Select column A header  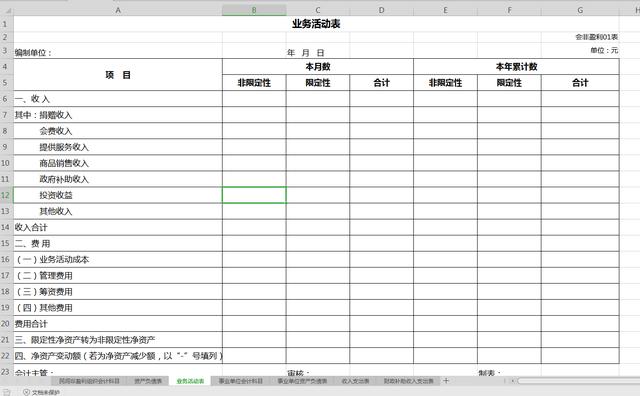(x=118, y=10)
